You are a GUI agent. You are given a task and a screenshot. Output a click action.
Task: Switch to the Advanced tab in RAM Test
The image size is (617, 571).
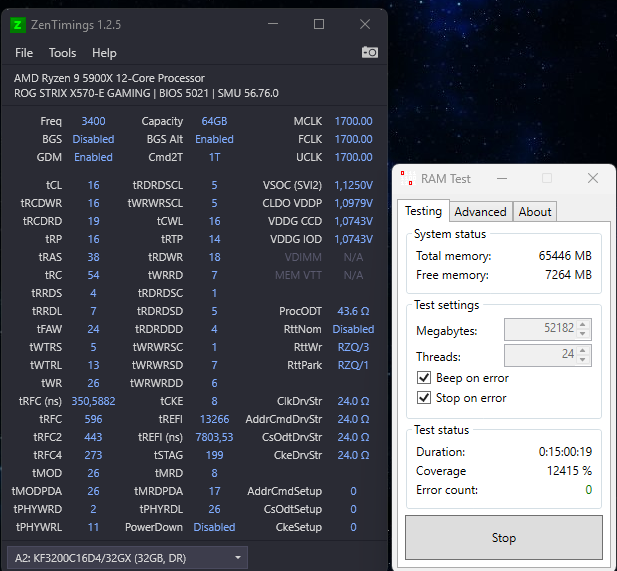(480, 212)
